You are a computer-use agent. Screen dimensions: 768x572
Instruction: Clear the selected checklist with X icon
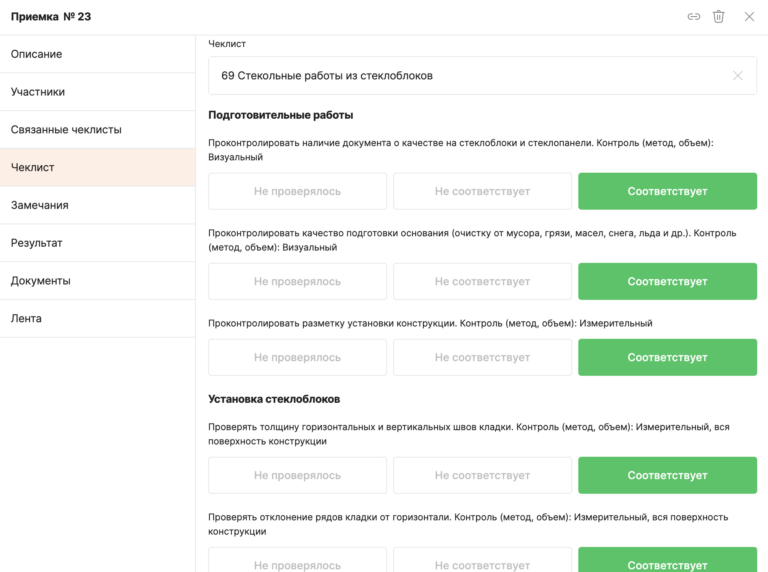click(x=738, y=76)
